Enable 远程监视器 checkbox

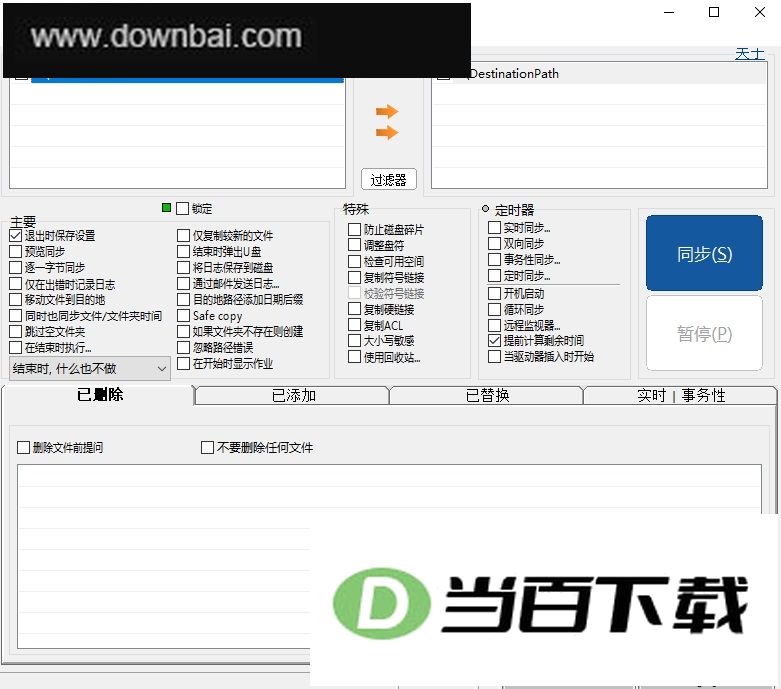pos(494,325)
